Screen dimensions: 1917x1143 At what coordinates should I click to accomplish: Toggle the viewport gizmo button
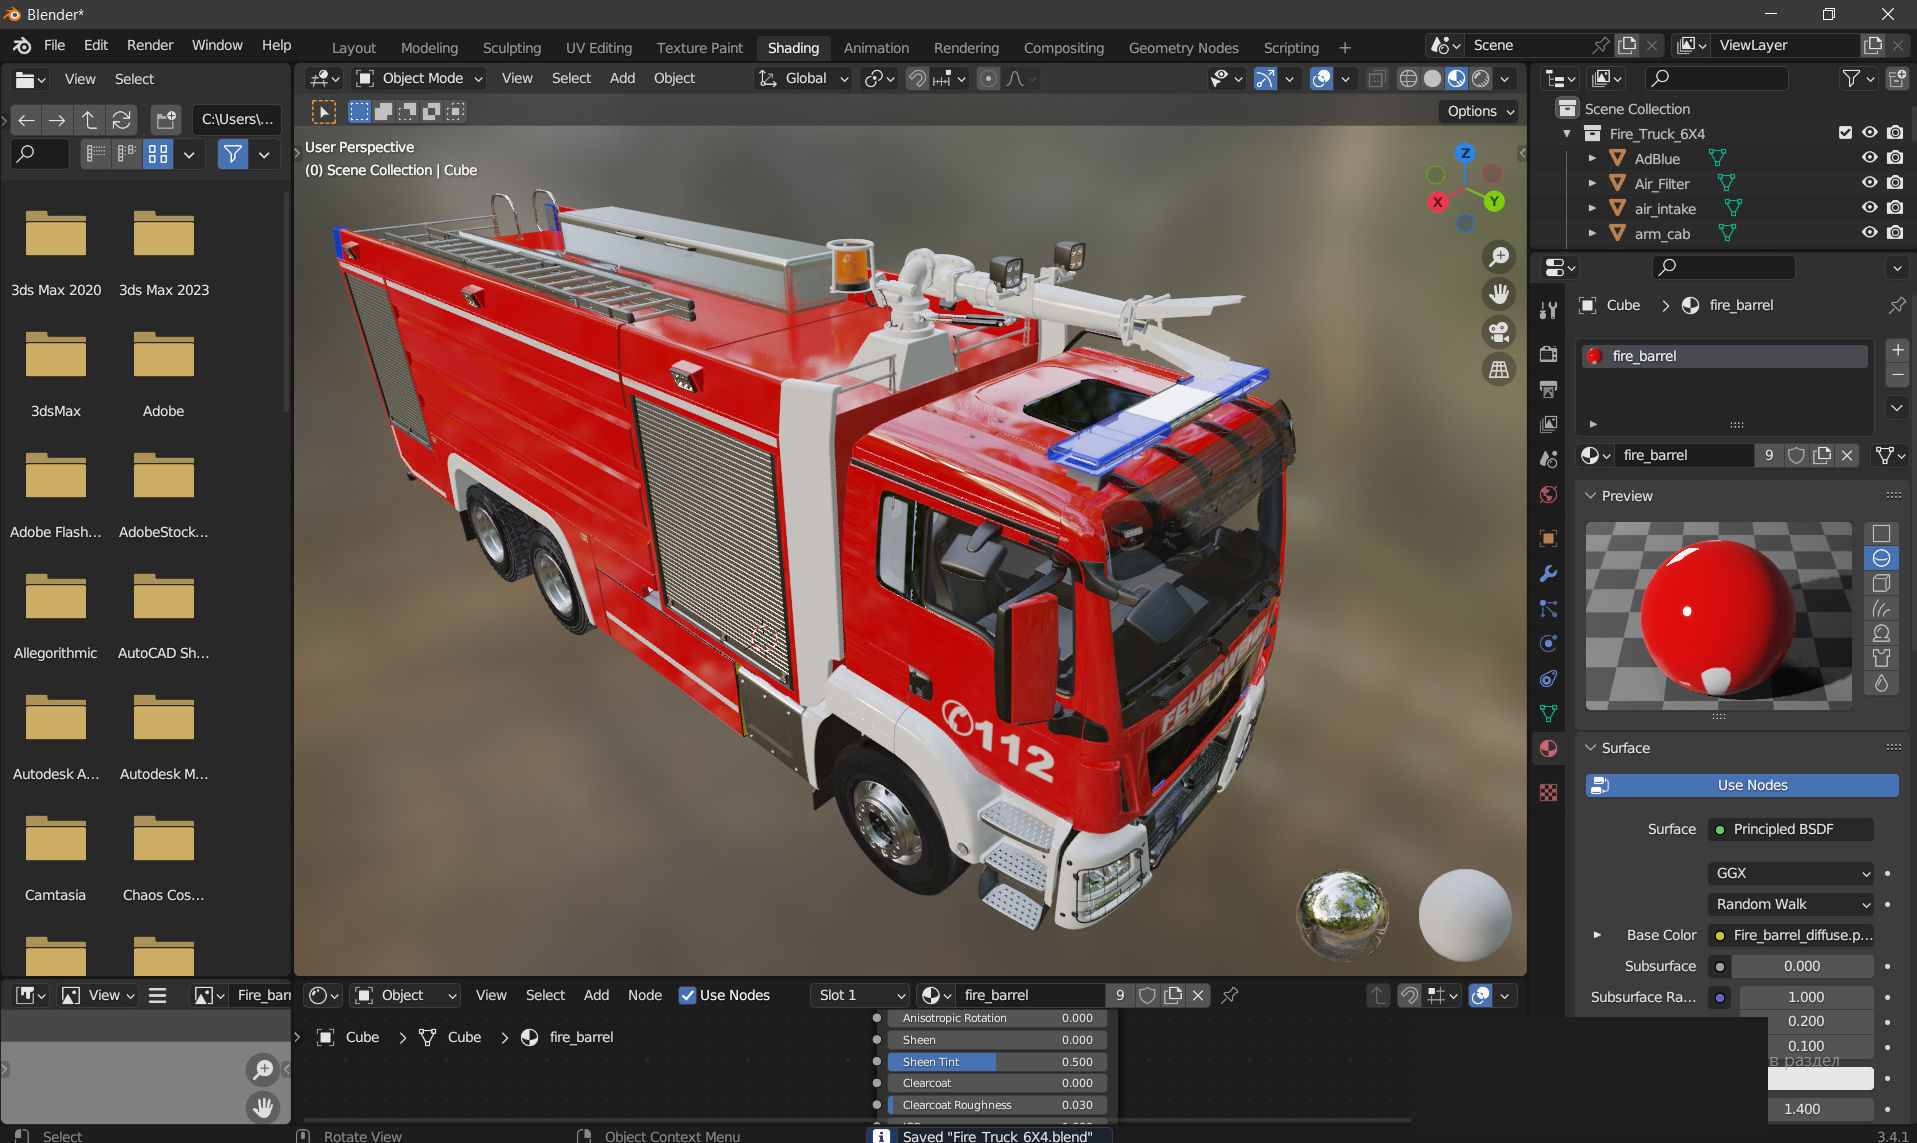(x=1265, y=78)
